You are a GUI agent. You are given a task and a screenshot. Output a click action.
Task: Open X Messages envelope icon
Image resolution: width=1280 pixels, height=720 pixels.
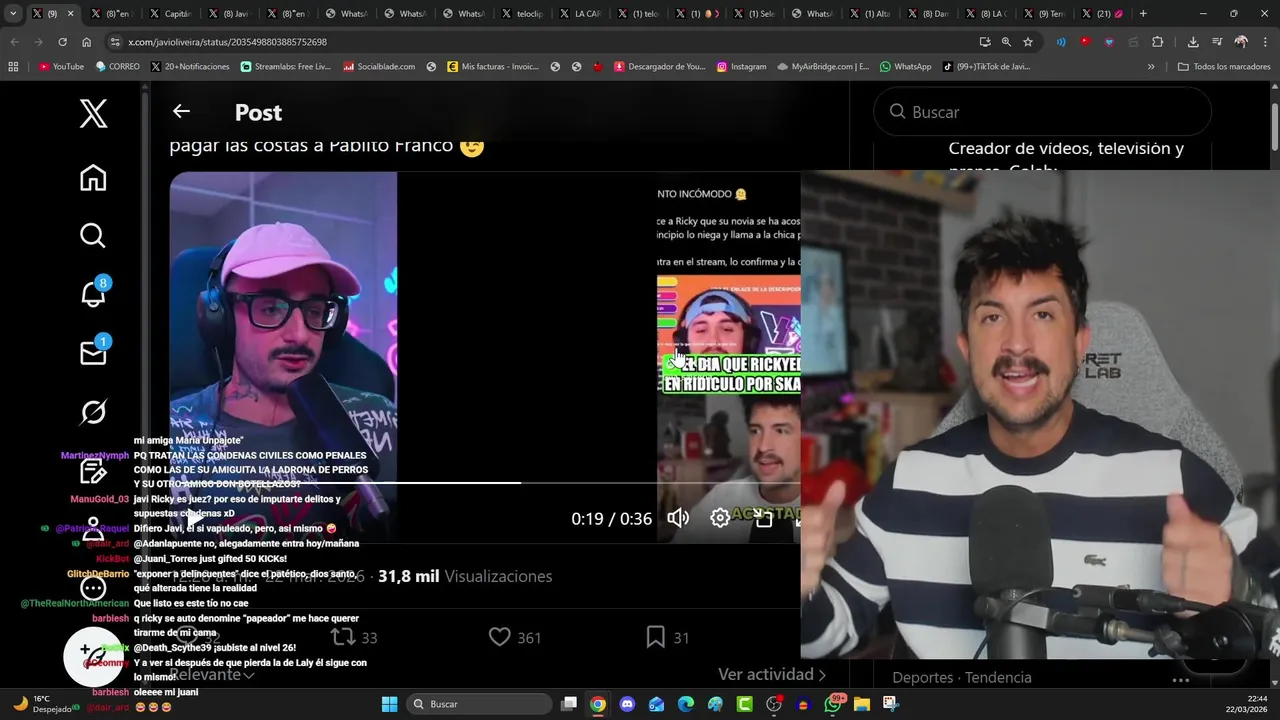93,353
